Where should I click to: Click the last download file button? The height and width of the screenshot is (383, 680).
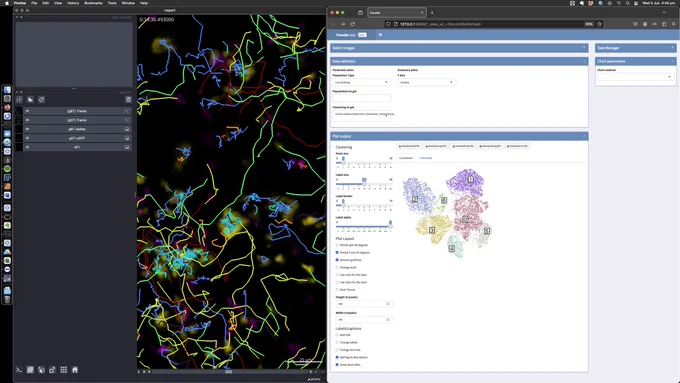point(517,146)
